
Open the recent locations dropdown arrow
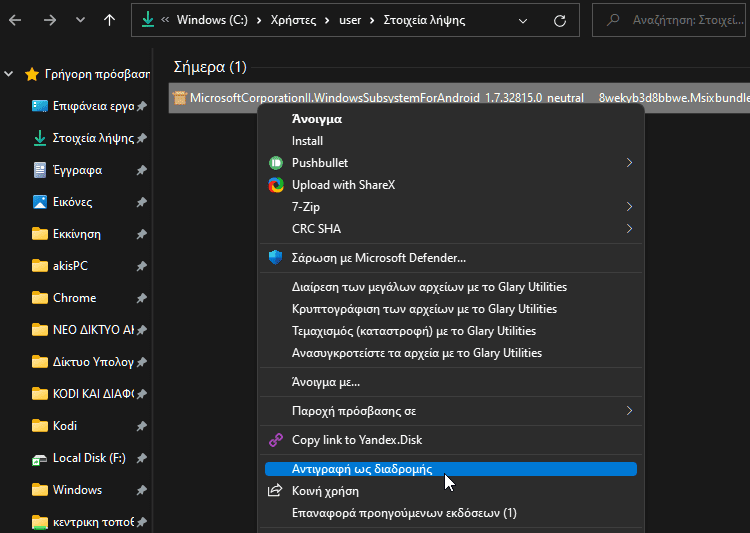click(80, 20)
